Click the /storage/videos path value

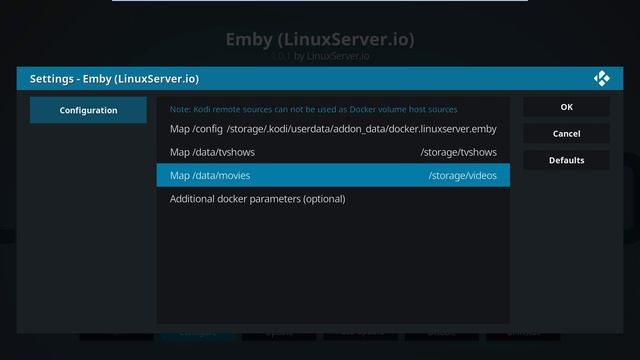pyautogui.click(x=462, y=176)
